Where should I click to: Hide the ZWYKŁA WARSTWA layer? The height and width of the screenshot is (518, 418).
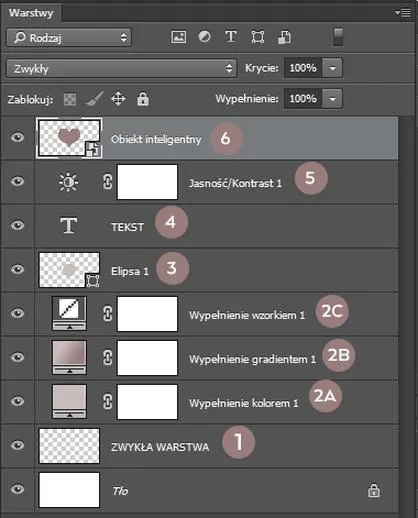coord(17,445)
